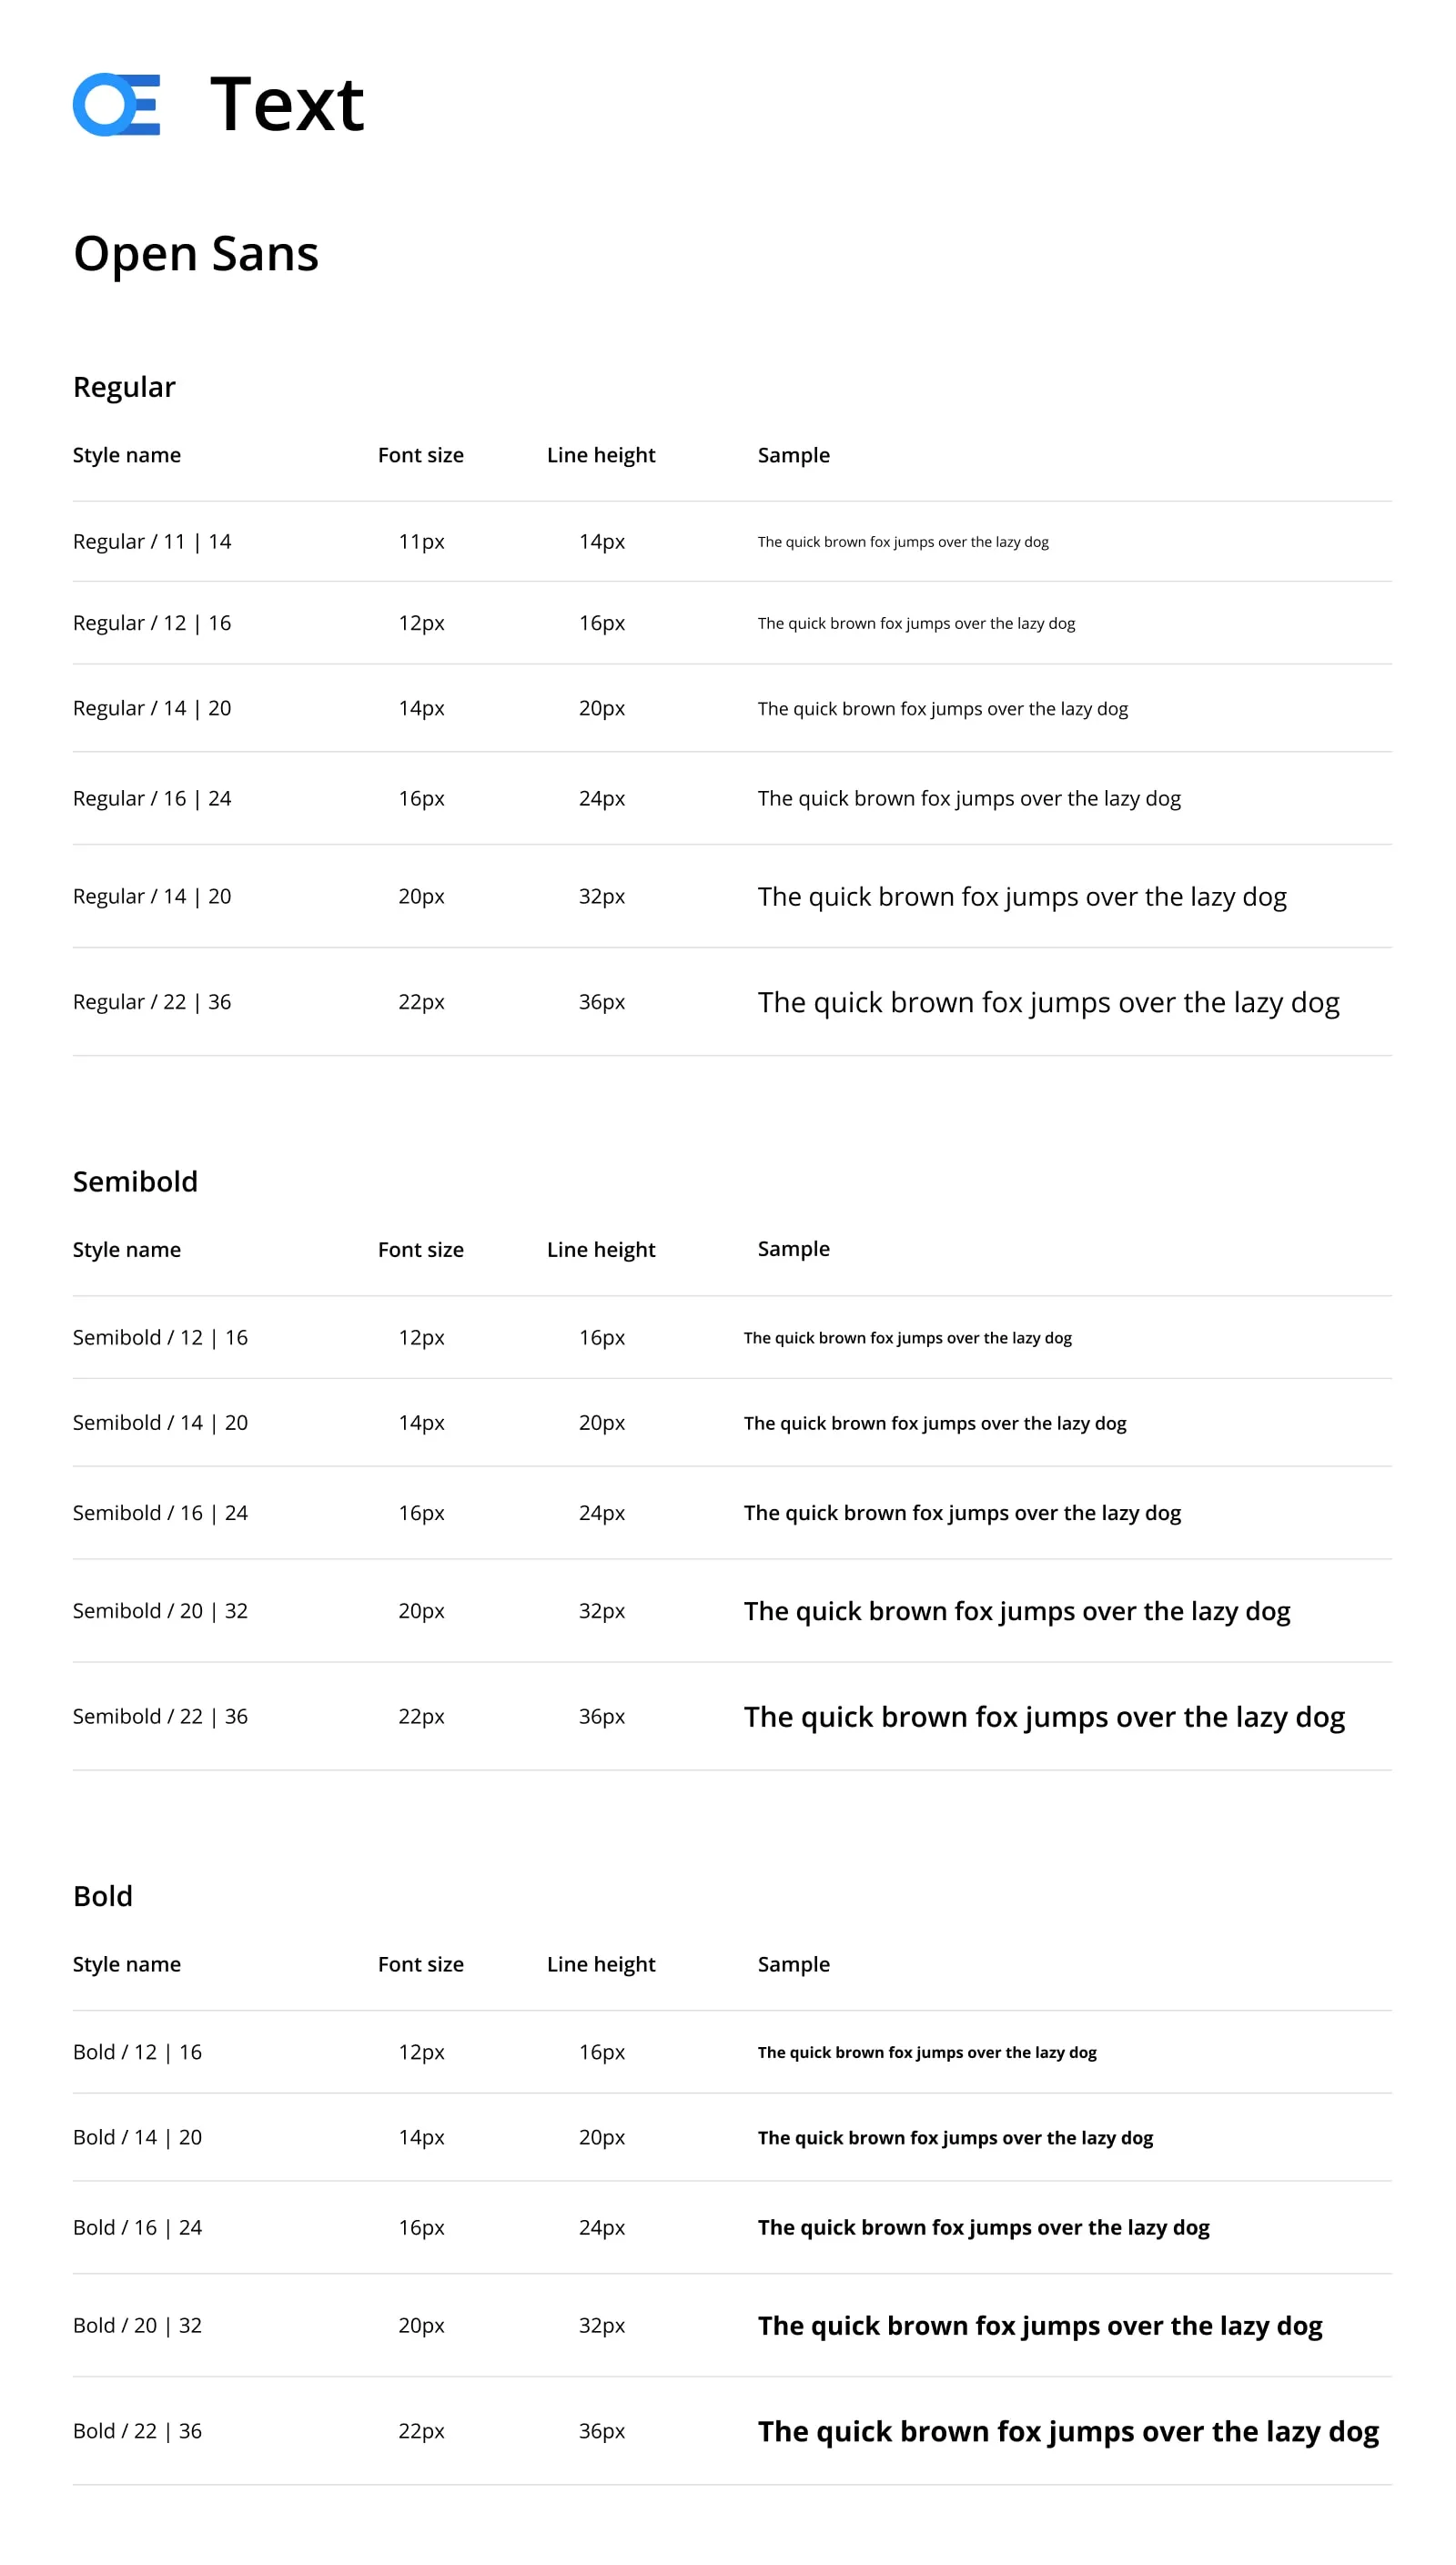Select the "Open Sans" font heading
This screenshot has width=1456, height=2565.
tap(196, 253)
